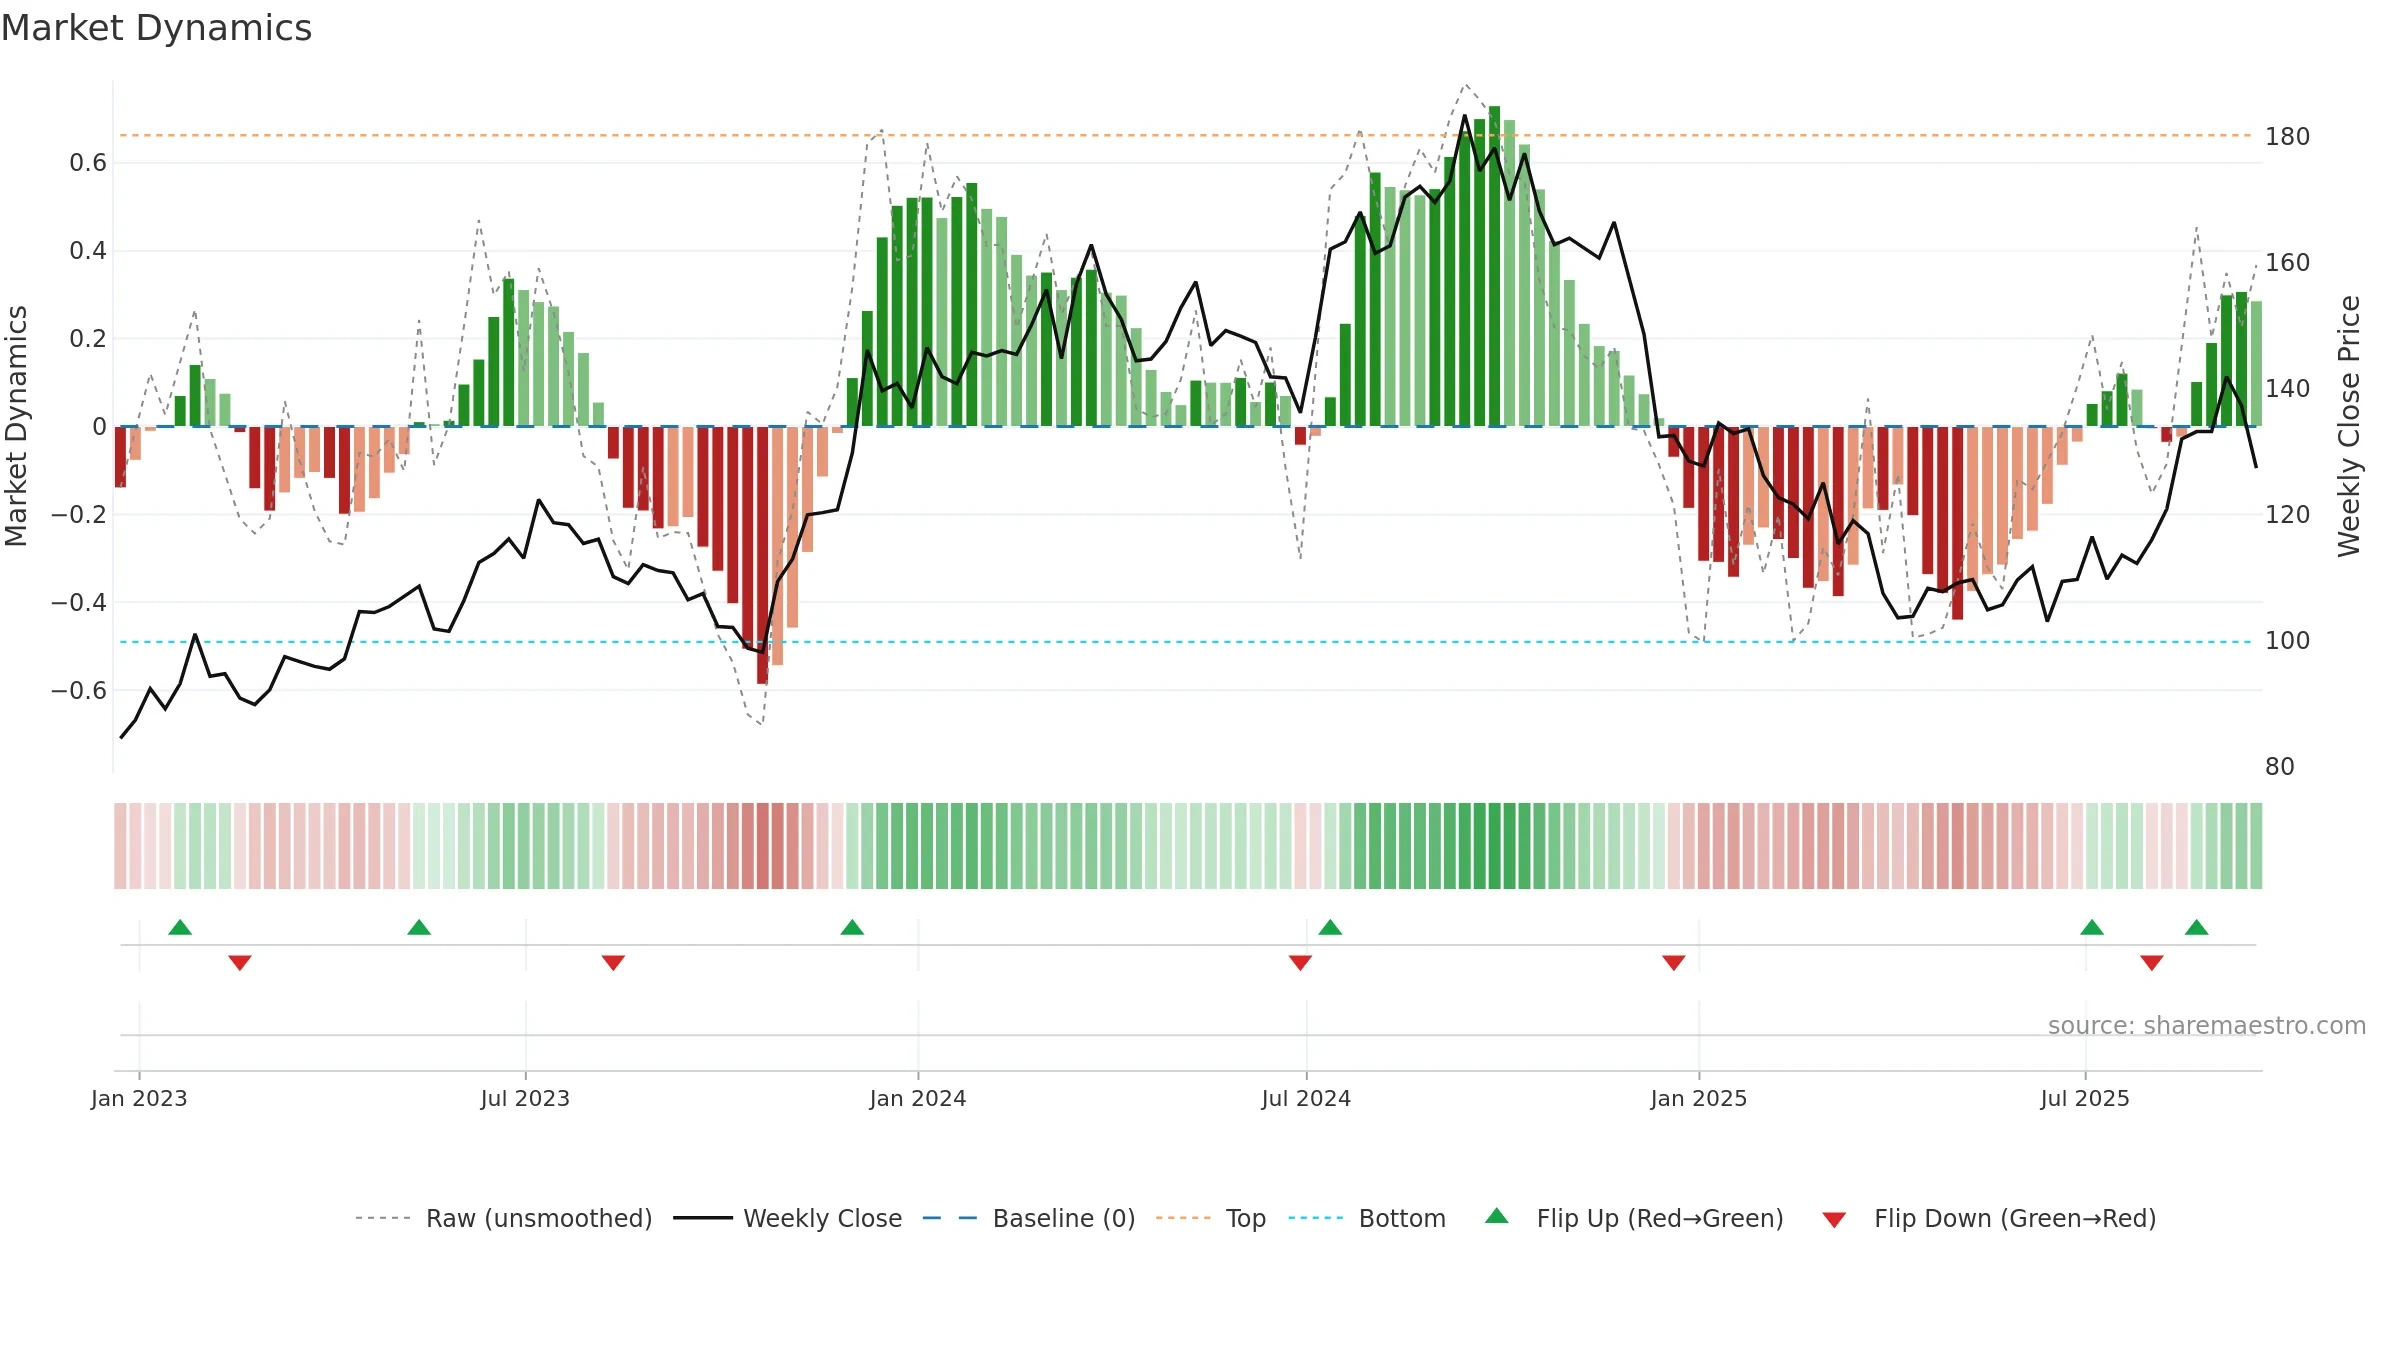Image resolution: width=2400 pixels, height=1350 pixels.
Task: Click the green flip-up marker after Jul 2024
Action: coord(1330,927)
